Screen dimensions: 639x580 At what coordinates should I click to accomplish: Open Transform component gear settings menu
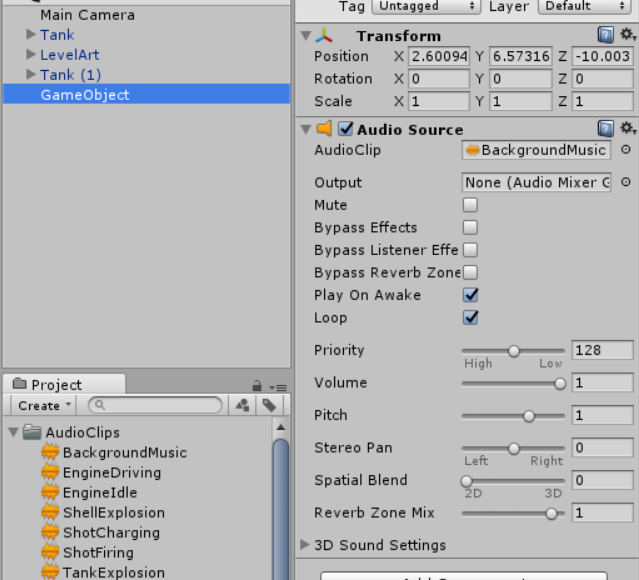tap(628, 35)
